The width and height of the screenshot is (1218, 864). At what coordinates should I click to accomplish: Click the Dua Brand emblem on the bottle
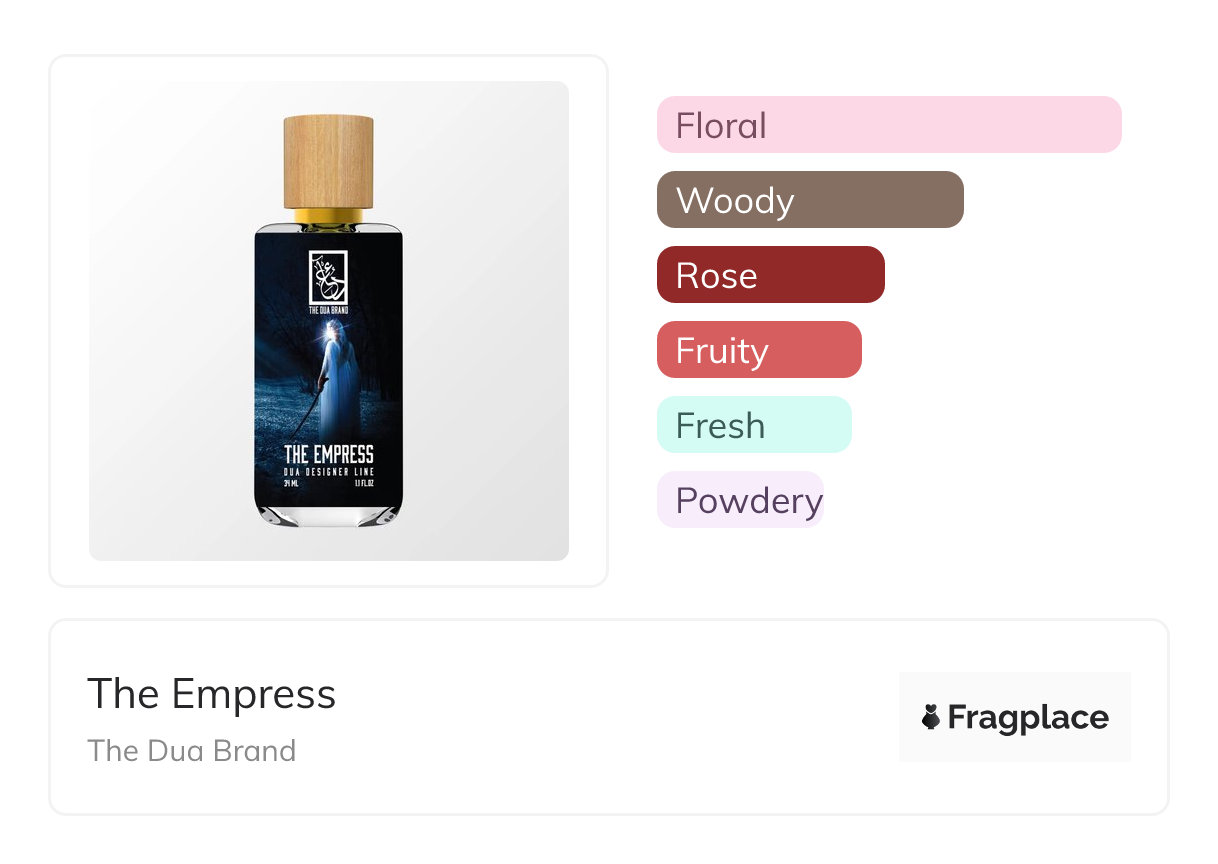coord(328,276)
